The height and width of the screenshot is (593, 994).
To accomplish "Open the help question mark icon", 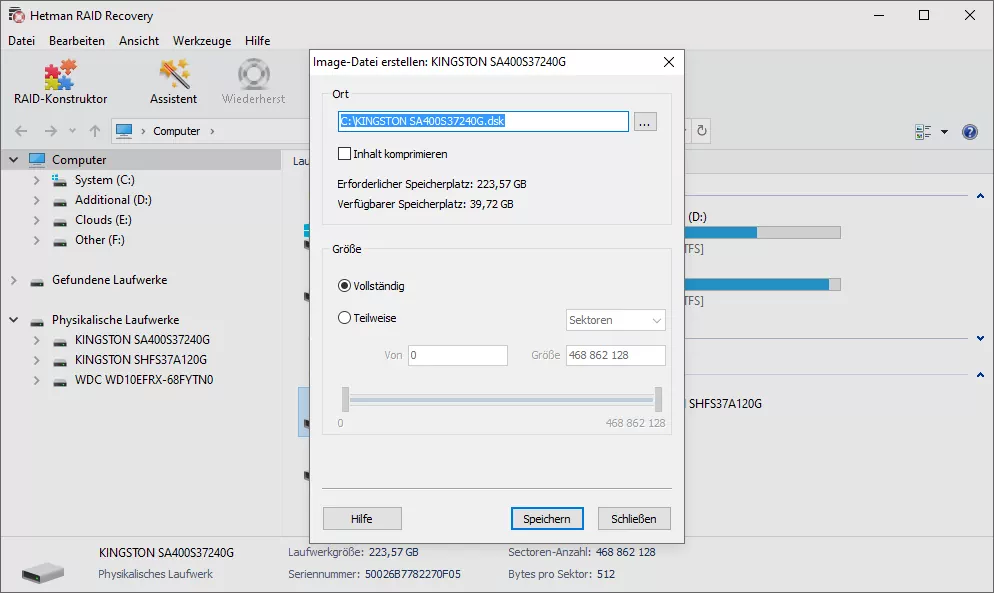I will 970,132.
